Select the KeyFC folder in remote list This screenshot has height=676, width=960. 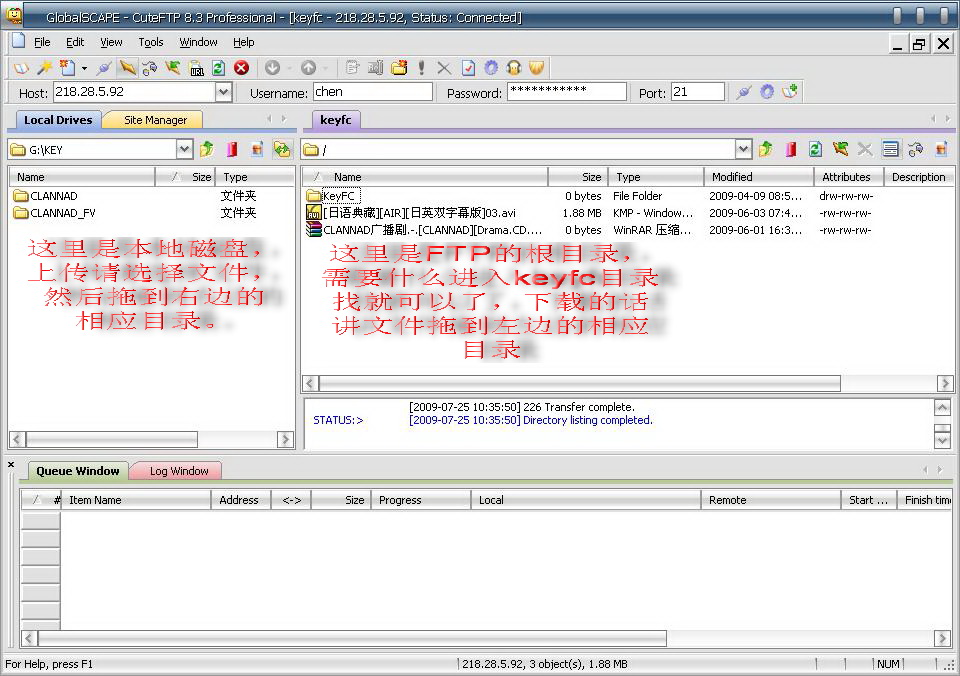click(338, 196)
